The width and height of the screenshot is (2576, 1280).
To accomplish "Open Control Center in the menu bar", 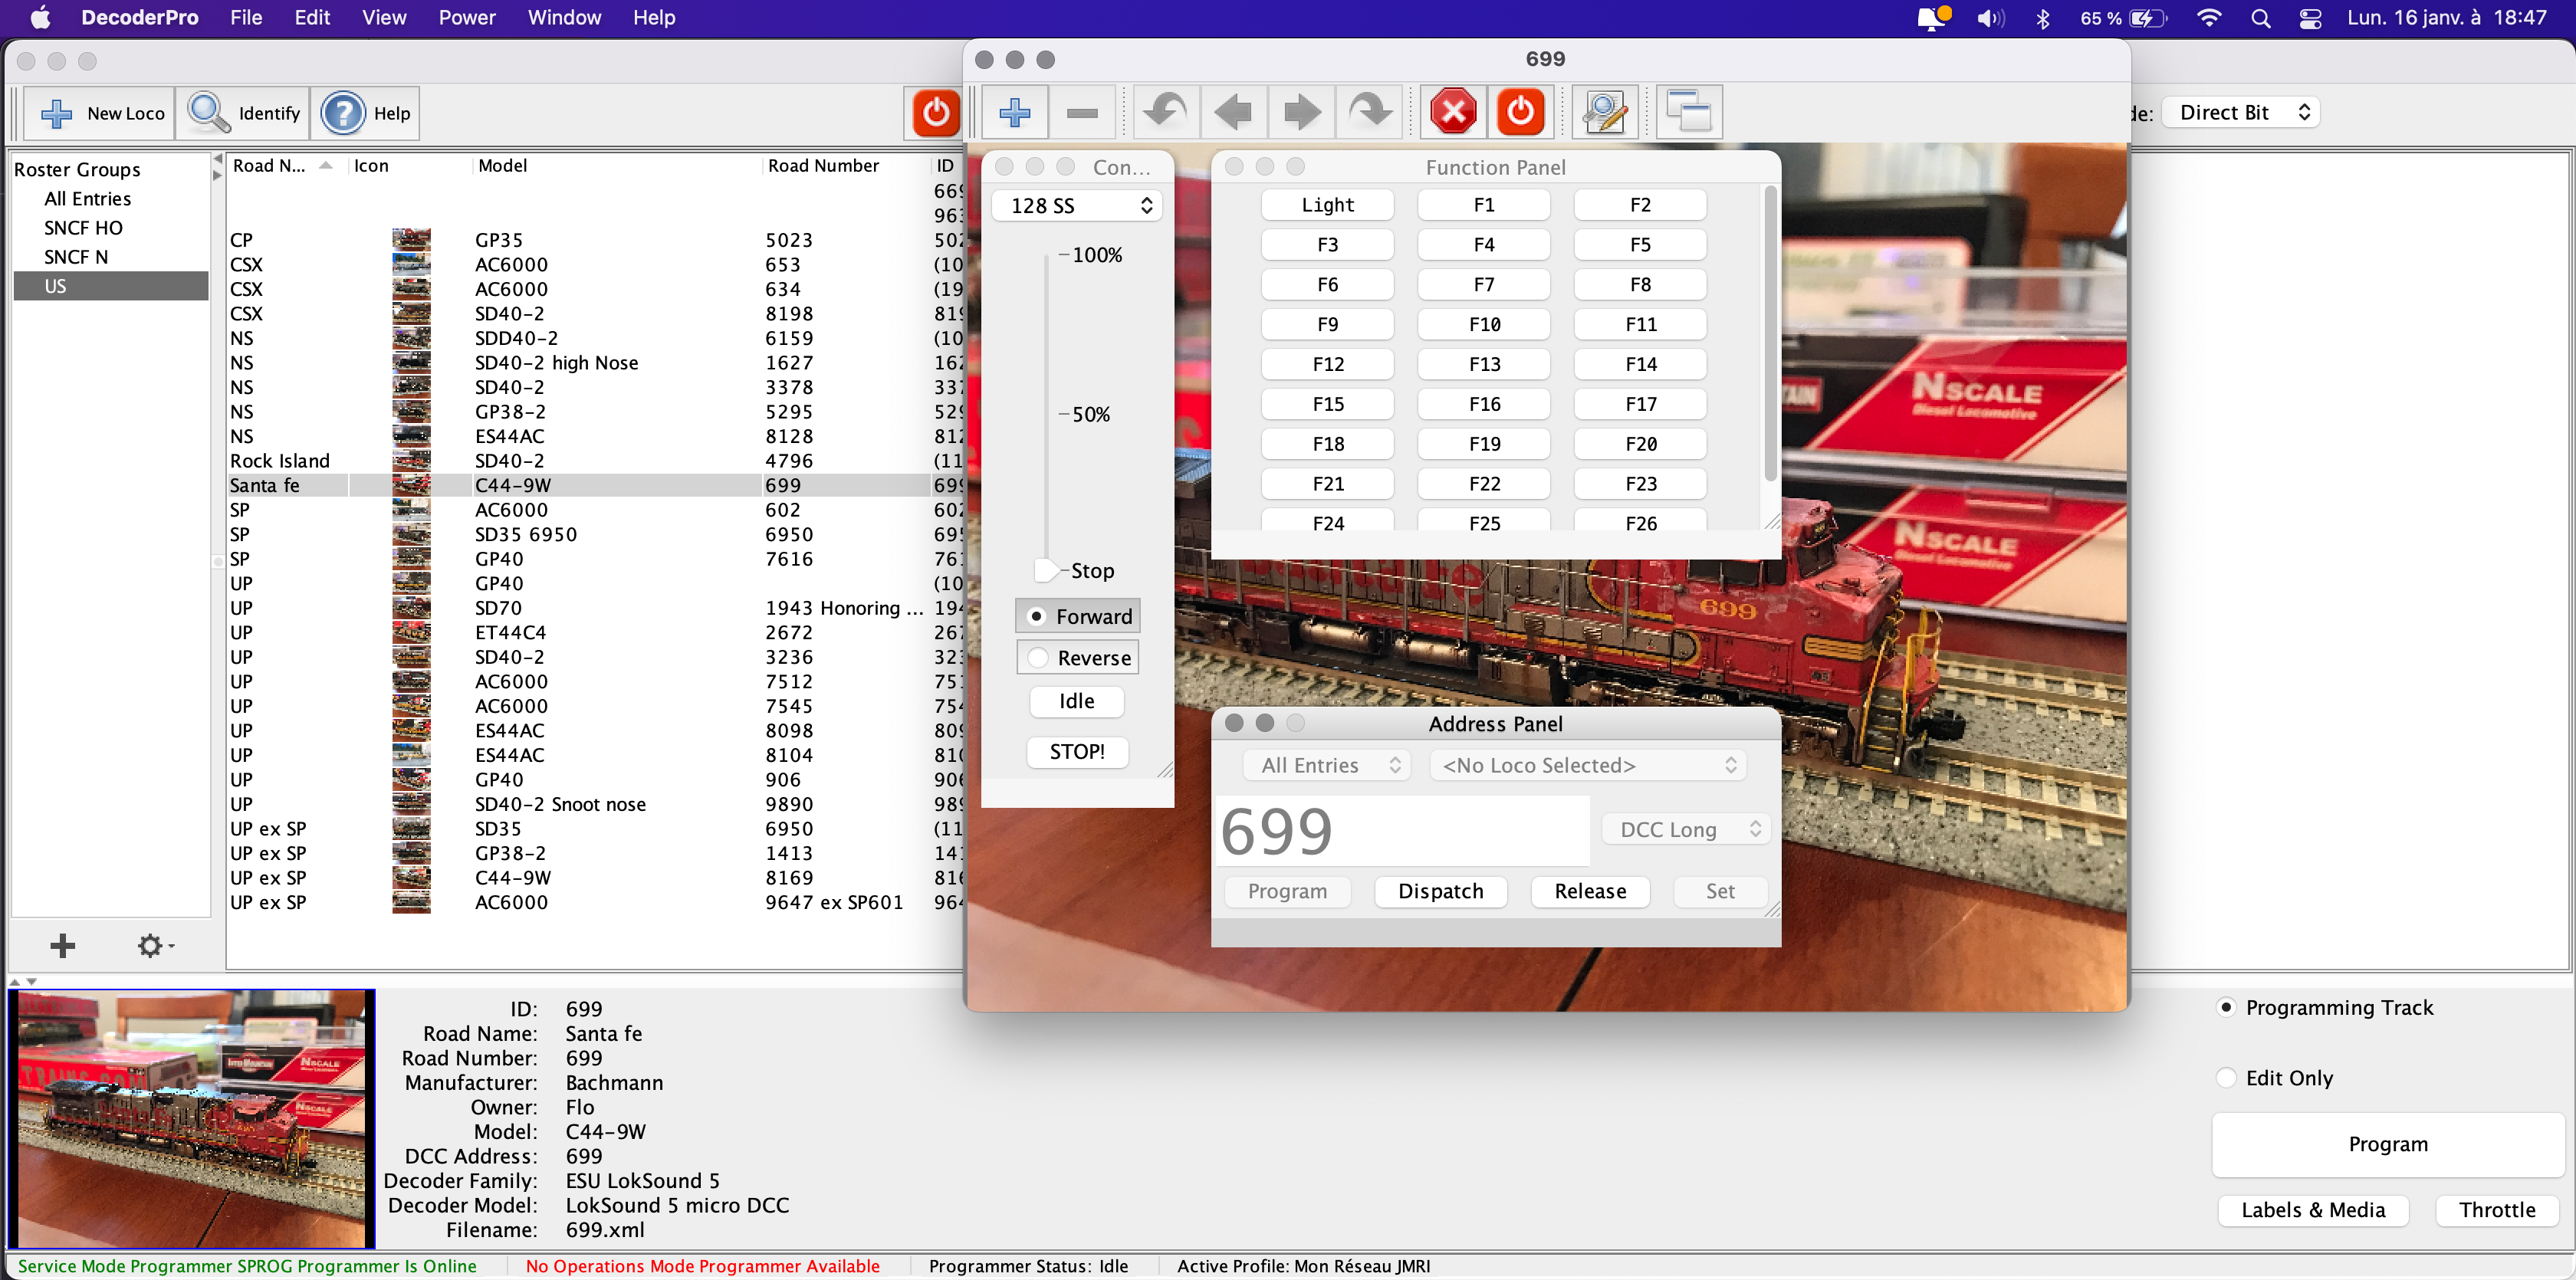I will click(x=2309, y=18).
